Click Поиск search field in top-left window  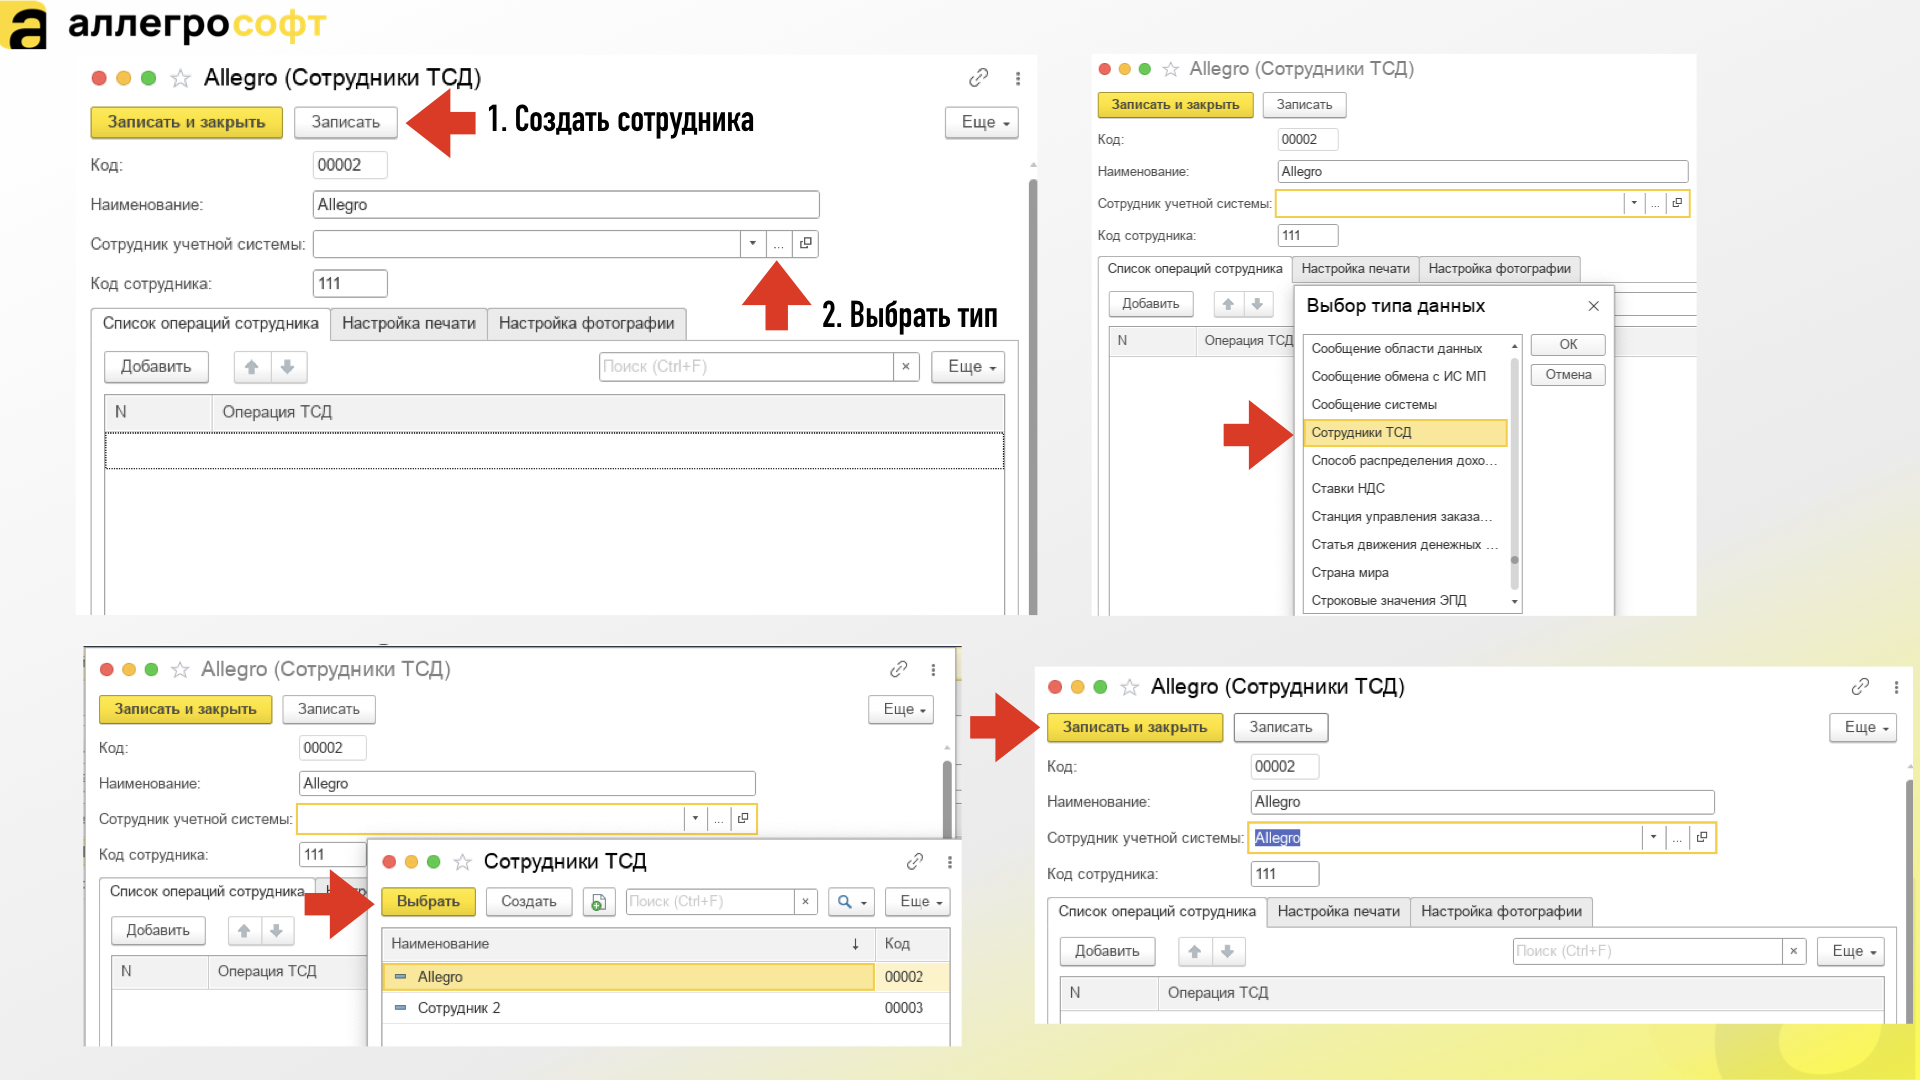746,367
